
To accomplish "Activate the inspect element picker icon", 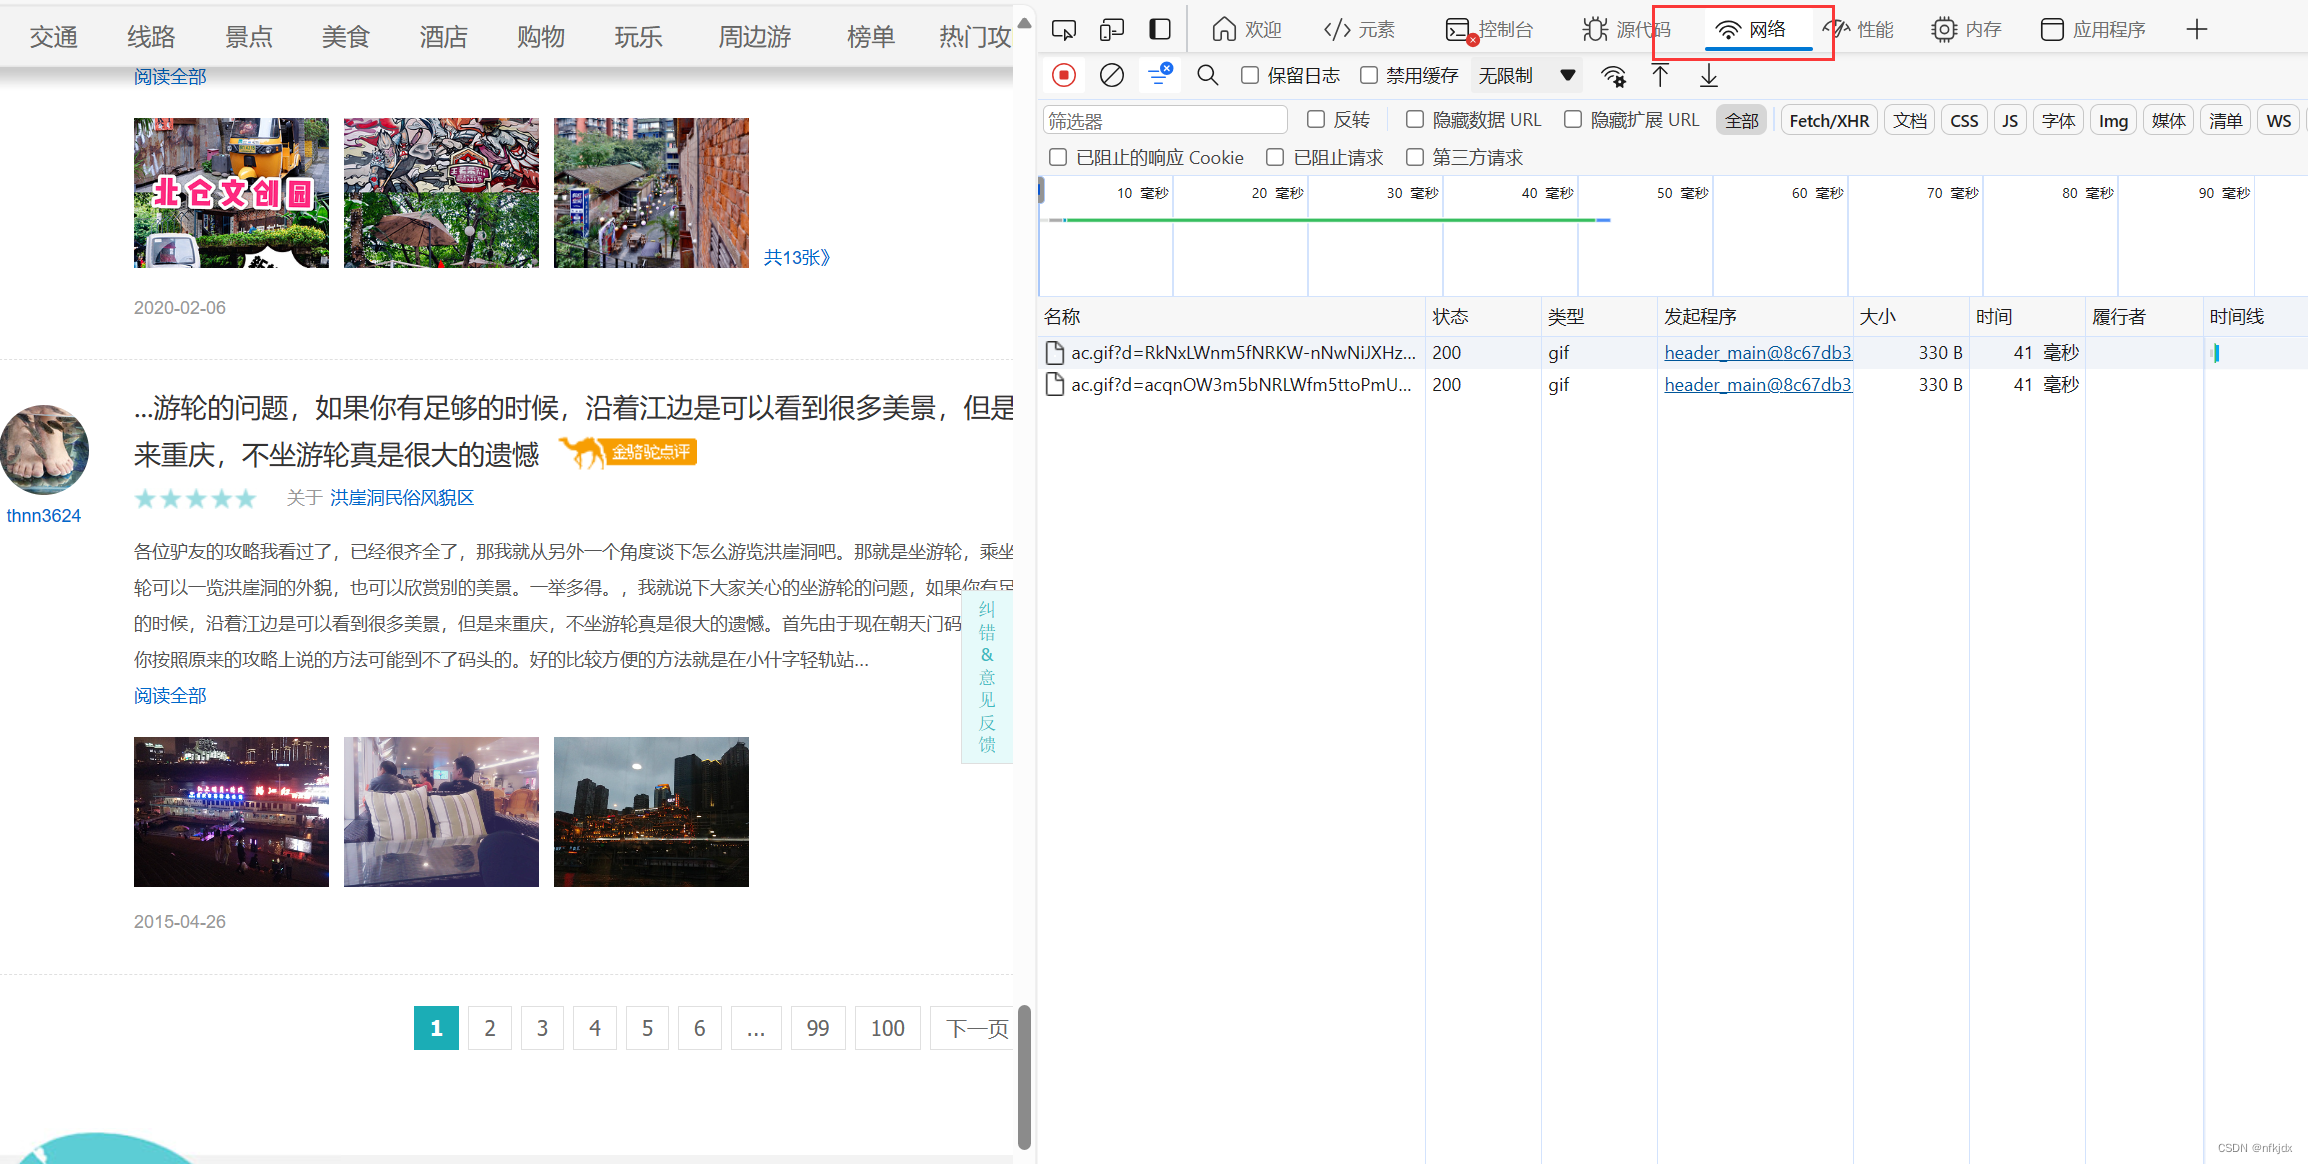I will coord(1064,30).
